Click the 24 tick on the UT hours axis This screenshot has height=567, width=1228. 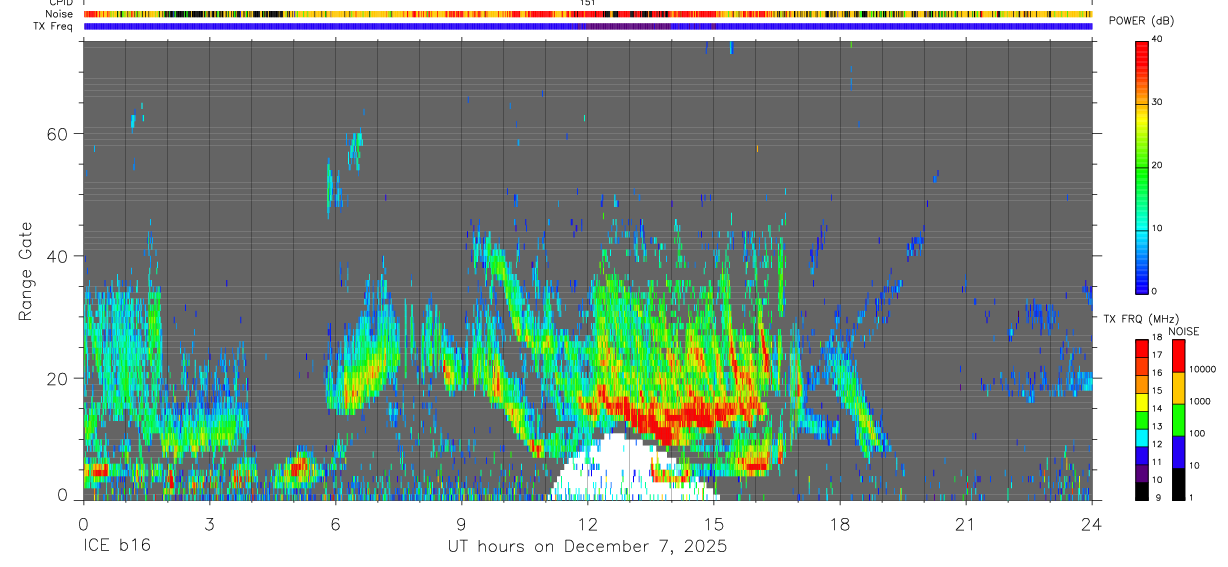point(1091,523)
